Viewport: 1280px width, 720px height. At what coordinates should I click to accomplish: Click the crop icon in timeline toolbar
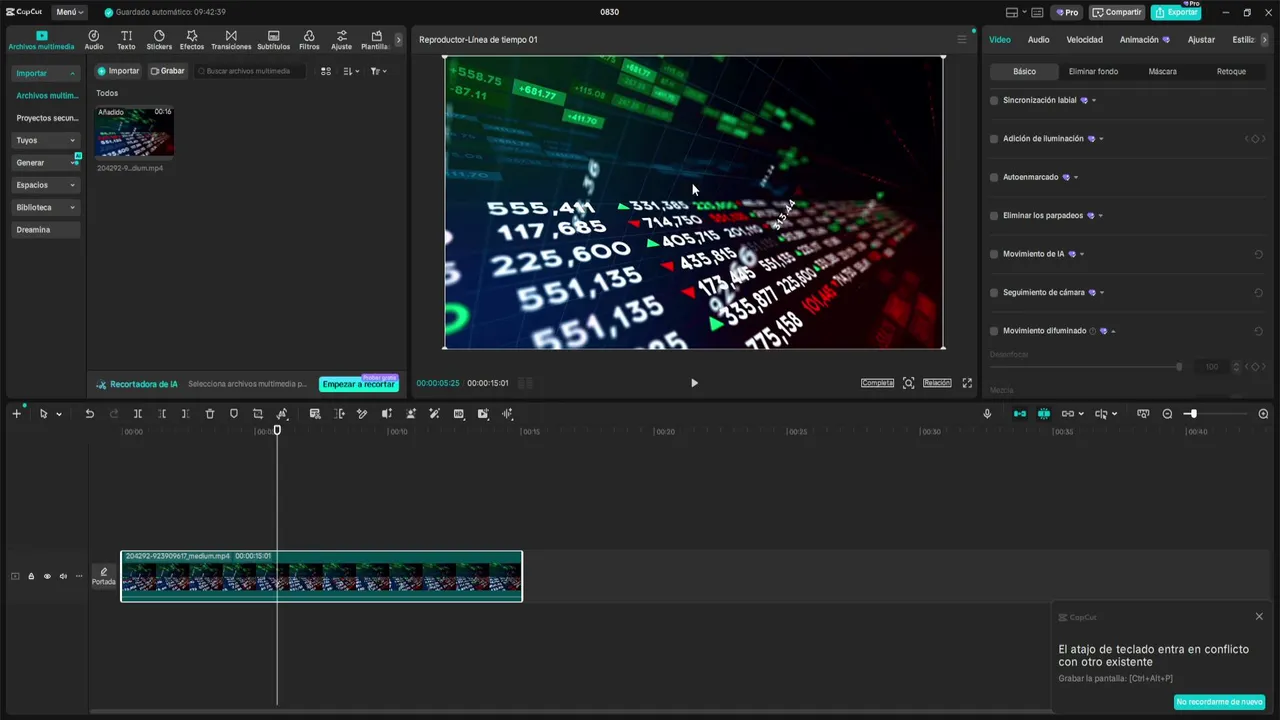[258, 414]
